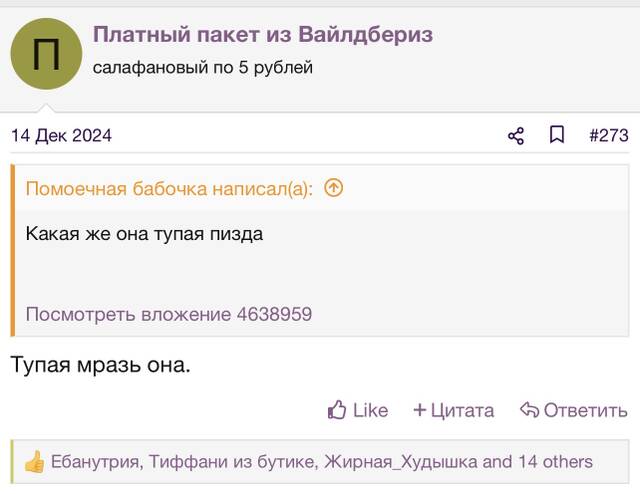The image size is (640, 494).
Task: Bookmark this post with the bookmark icon
Action: [557, 135]
